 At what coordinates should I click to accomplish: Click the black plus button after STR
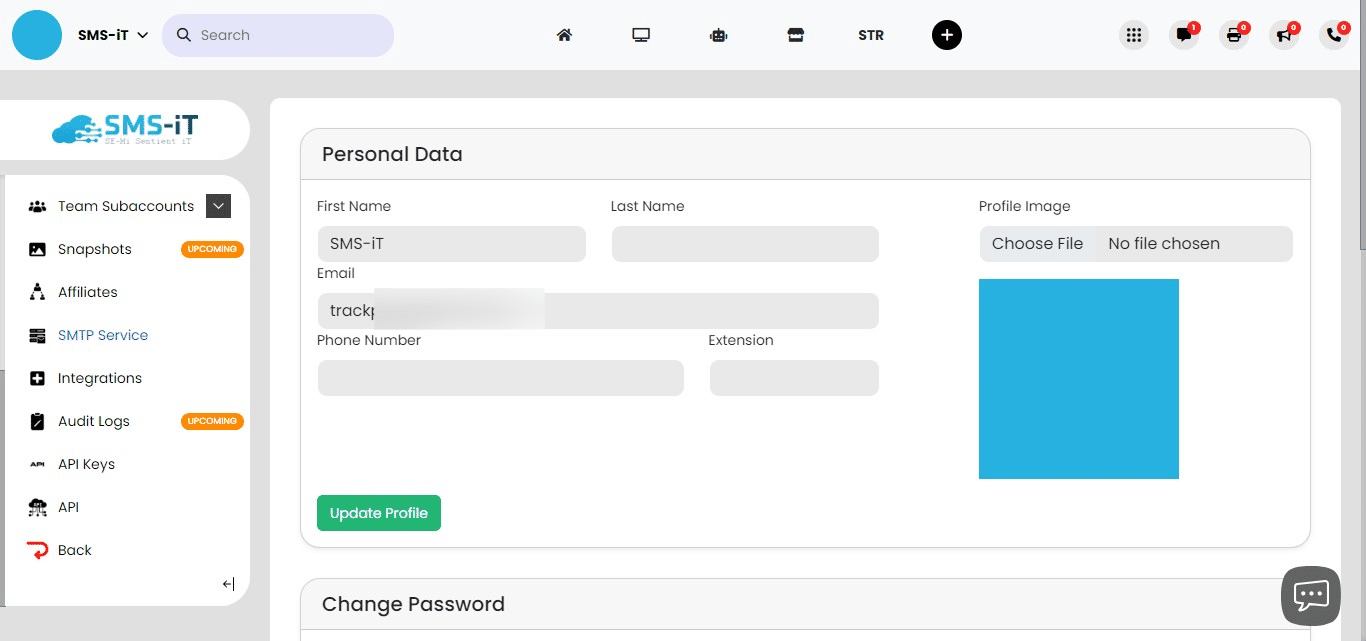point(946,34)
